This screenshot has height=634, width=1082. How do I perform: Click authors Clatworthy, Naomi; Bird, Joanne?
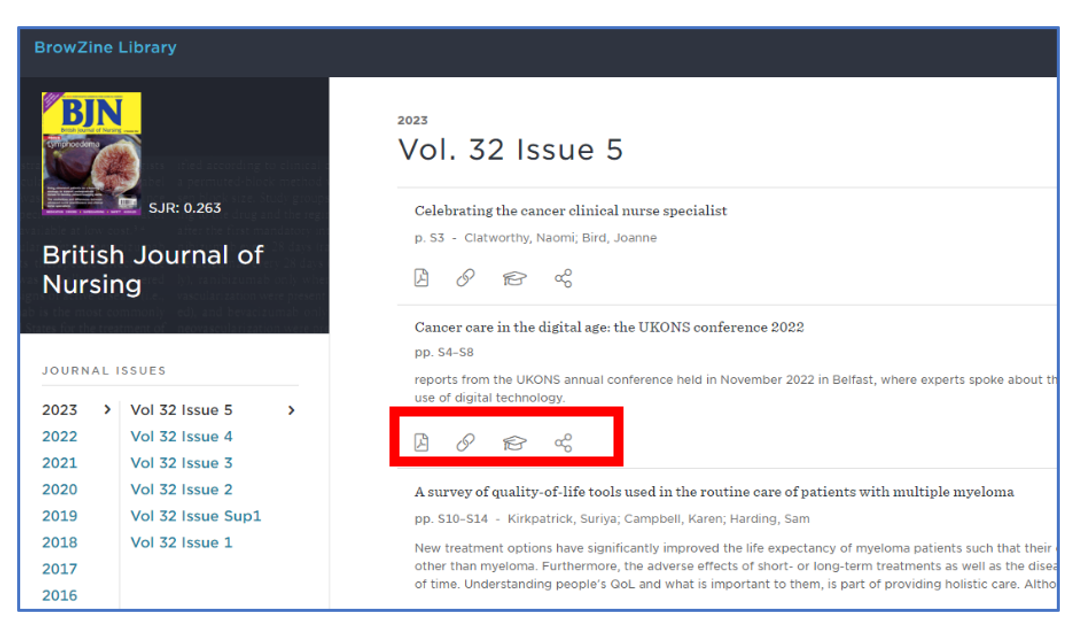(560, 238)
